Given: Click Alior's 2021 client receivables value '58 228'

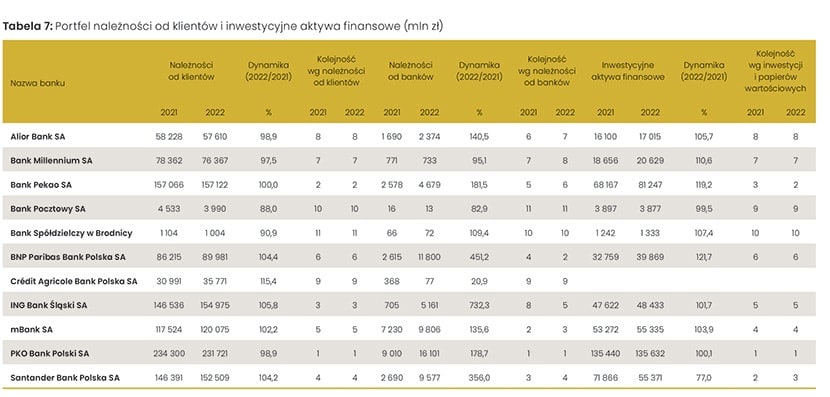Looking at the screenshot, I should pyautogui.click(x=169, y=137).
